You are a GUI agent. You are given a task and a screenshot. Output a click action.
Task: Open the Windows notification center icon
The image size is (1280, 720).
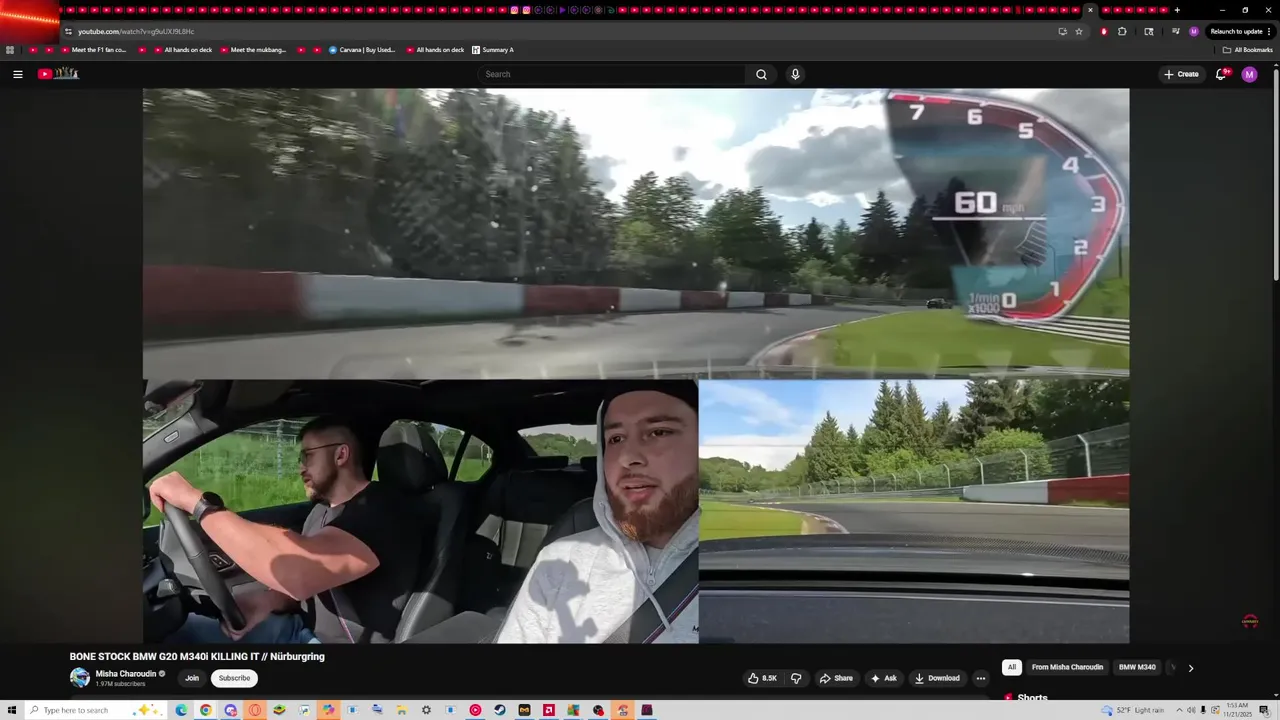[x=1264, y=710]
